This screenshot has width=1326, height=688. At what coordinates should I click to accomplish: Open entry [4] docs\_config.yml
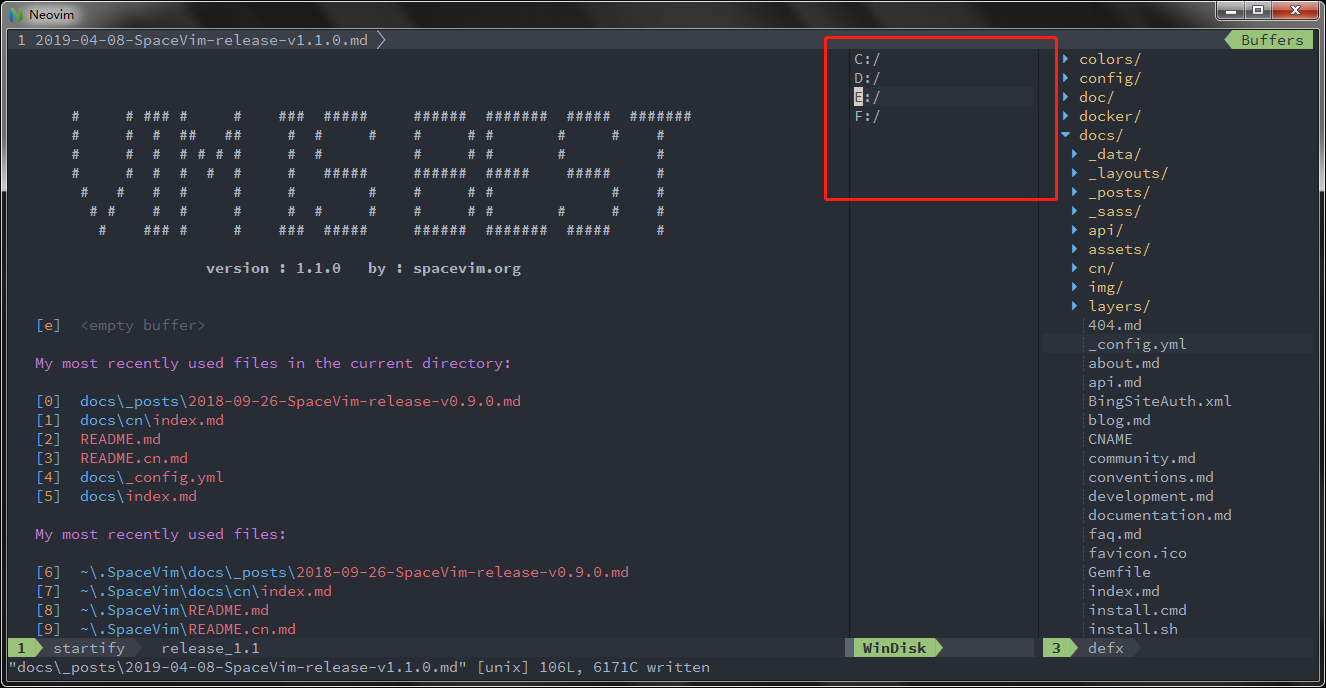coord(129,477)
